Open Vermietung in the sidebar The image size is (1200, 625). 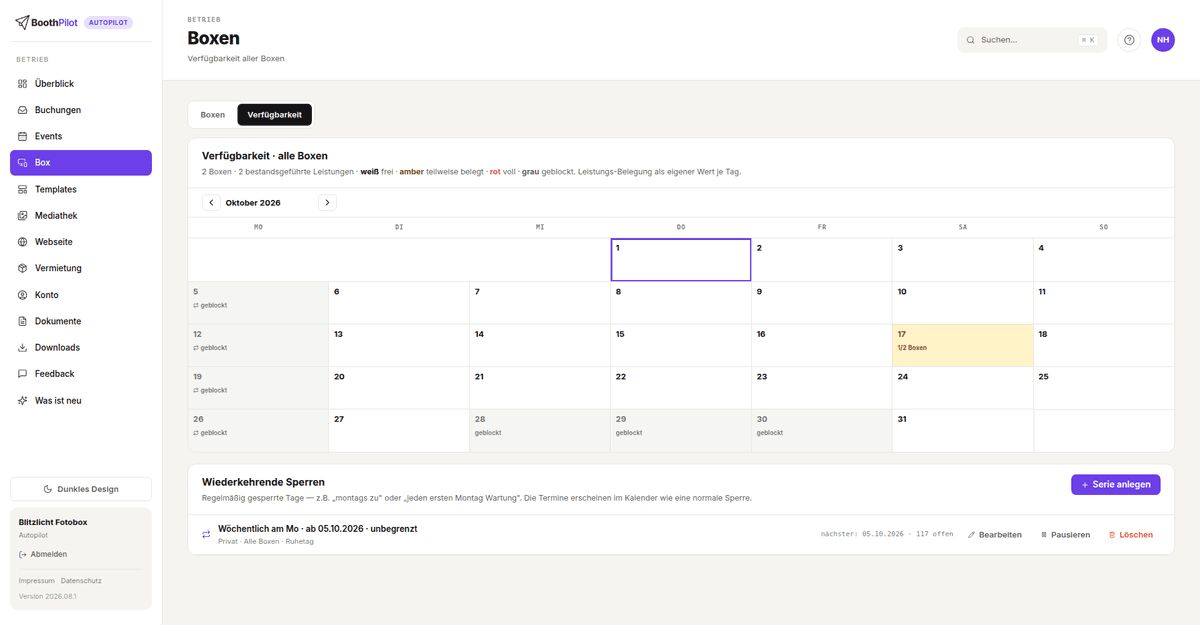coord(81,268)
